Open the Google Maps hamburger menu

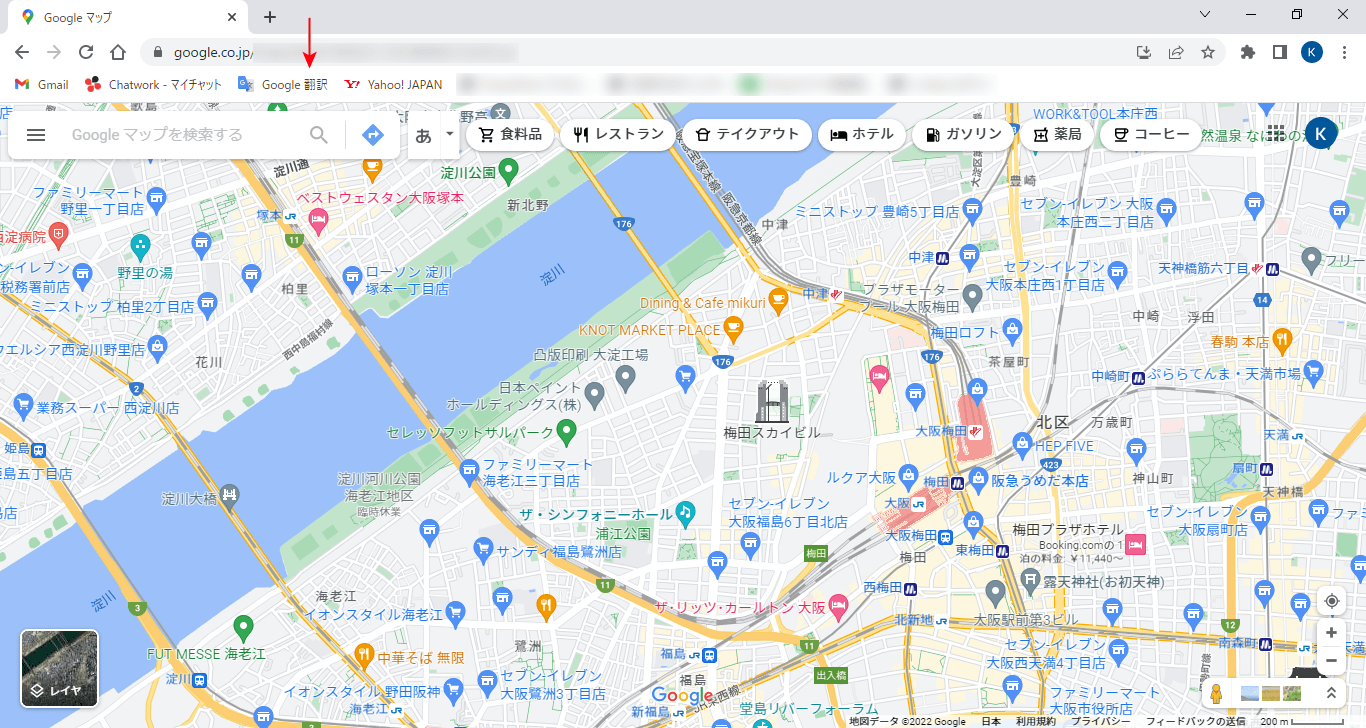[x=36, y=135]
